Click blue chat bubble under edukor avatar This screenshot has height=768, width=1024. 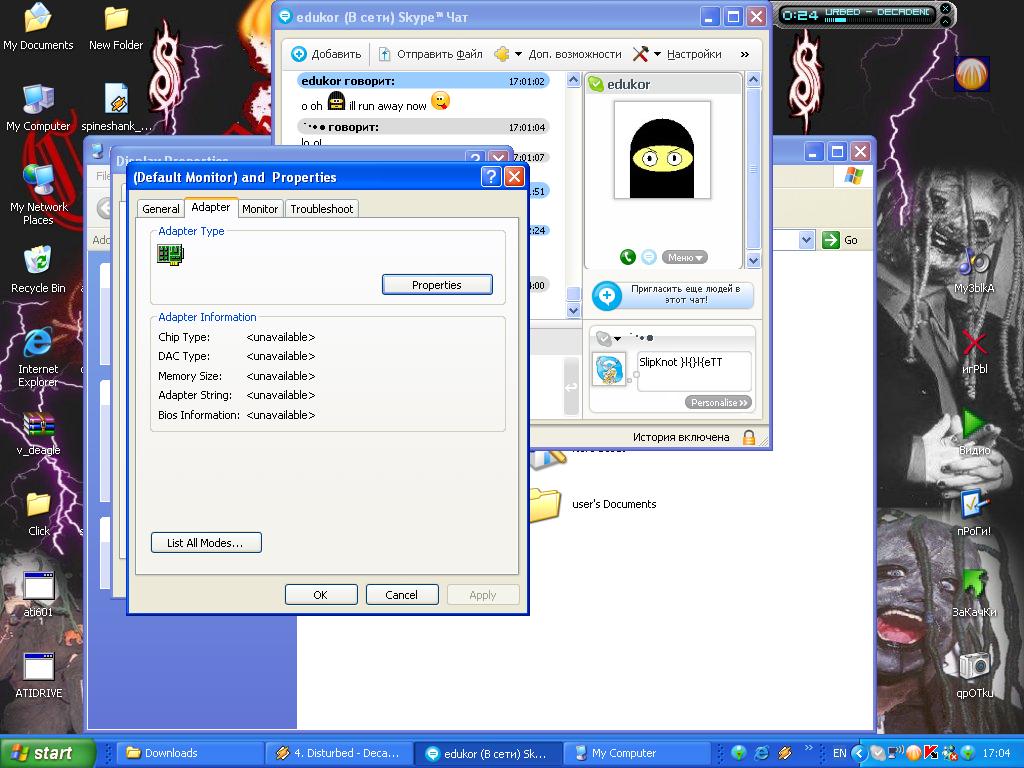pos(648,257)
